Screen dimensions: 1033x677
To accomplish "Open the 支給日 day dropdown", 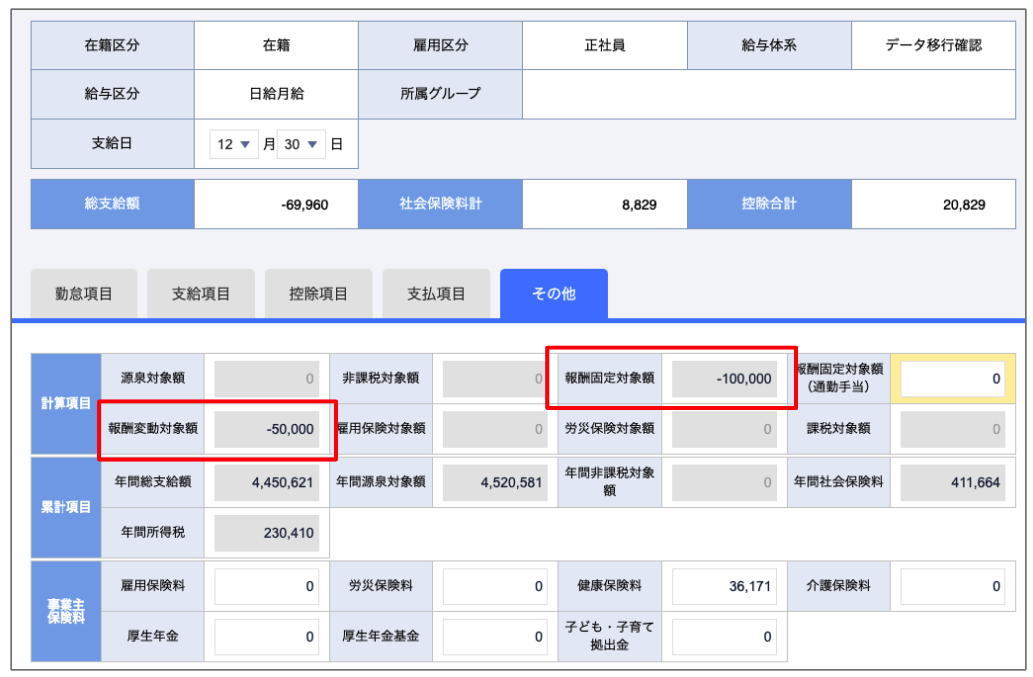I will click(x=302, y=145).
